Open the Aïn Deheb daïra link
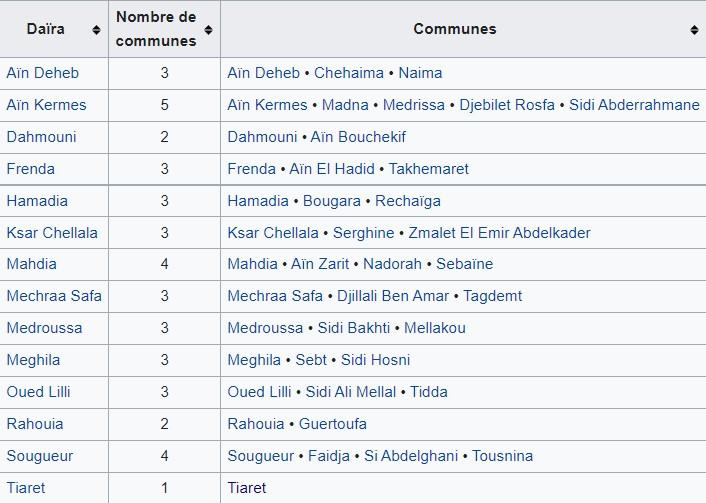This screenshot has height=503, width=706. (x=43, y=73)
